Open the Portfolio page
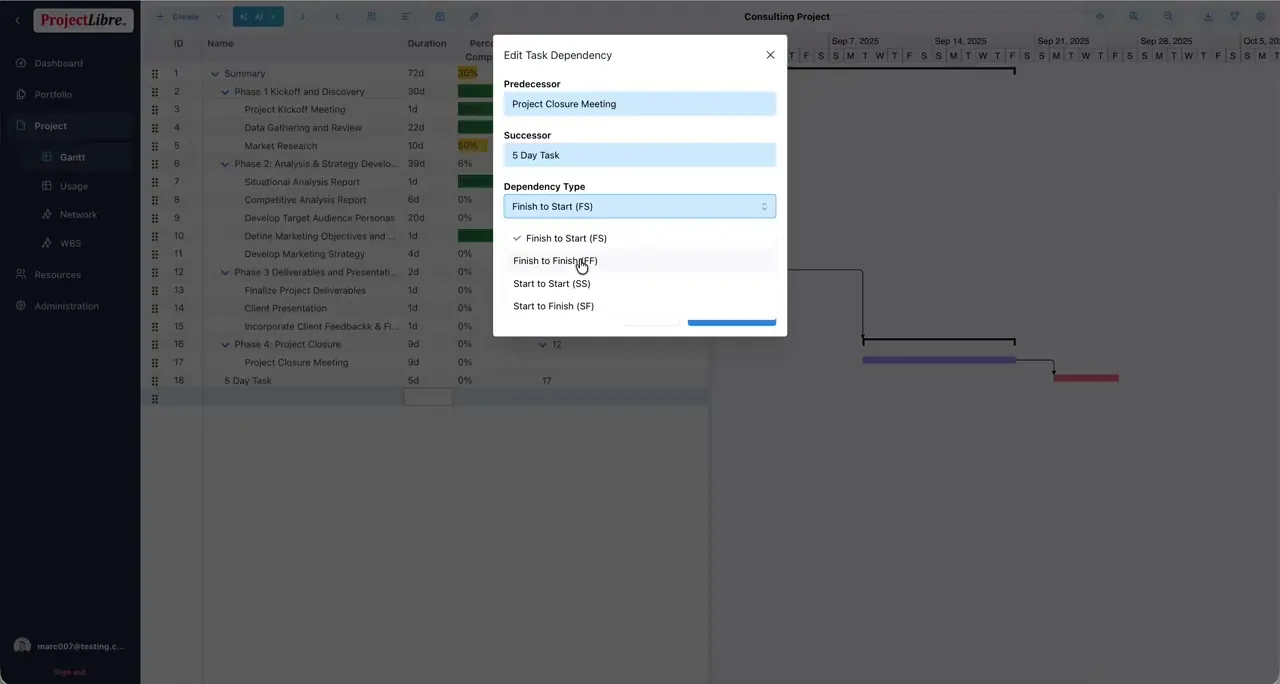 pos(53,95)
